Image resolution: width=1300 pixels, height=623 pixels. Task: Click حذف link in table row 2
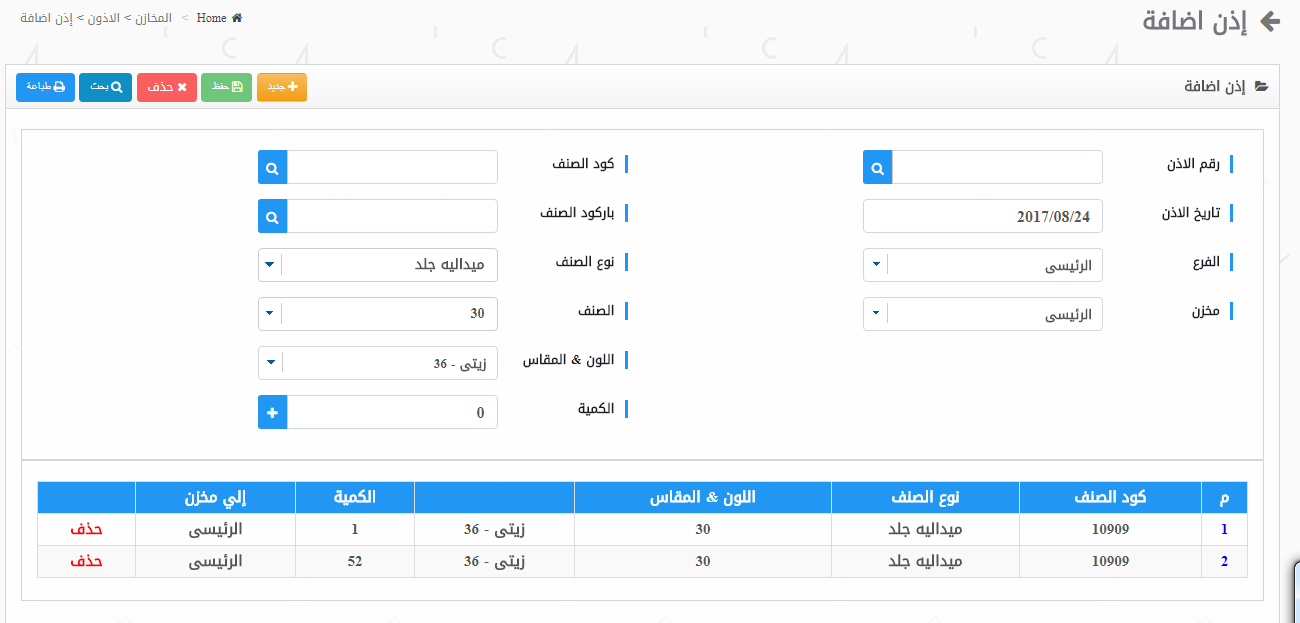[86, 561]
